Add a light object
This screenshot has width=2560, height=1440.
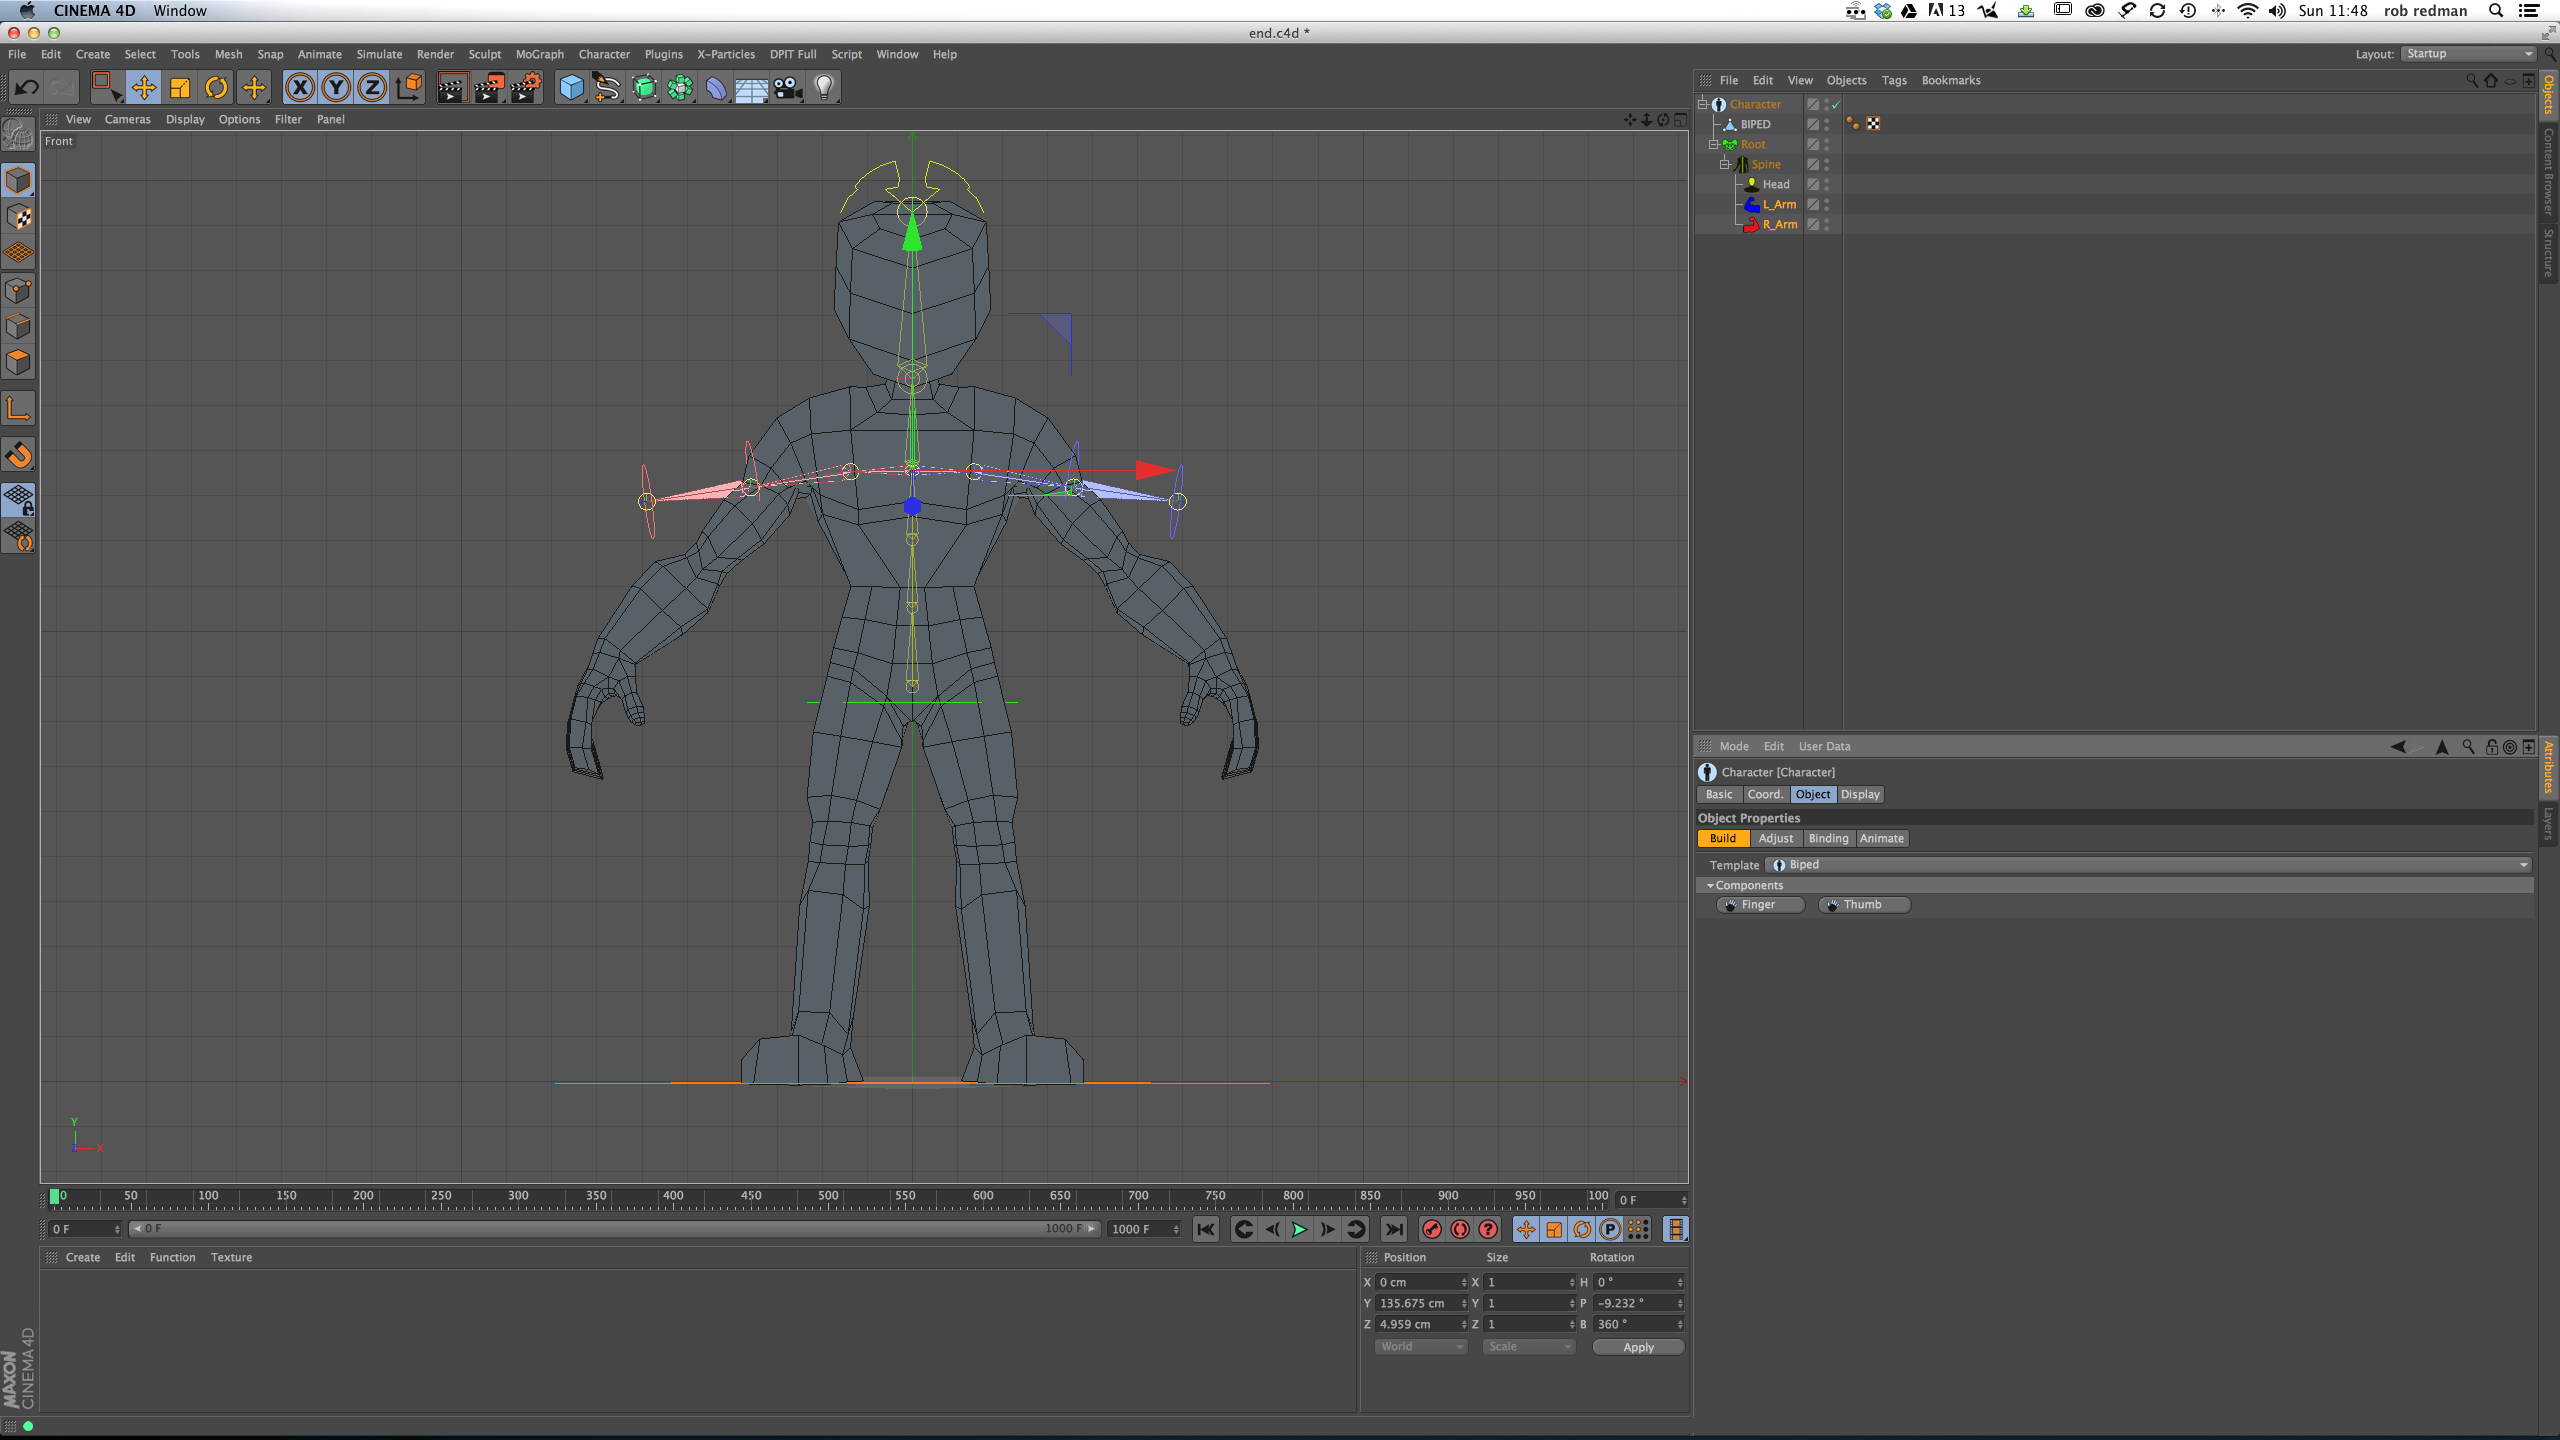[x=824, y=88]
